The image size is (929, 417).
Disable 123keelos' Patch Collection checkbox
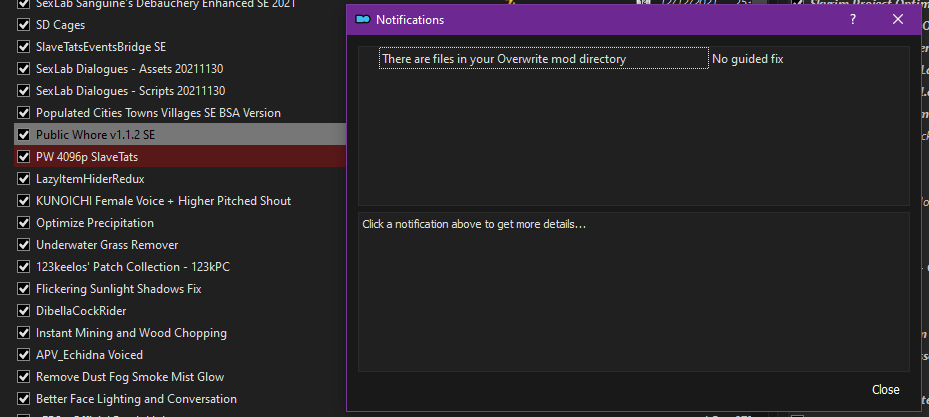tap(24, 267)
